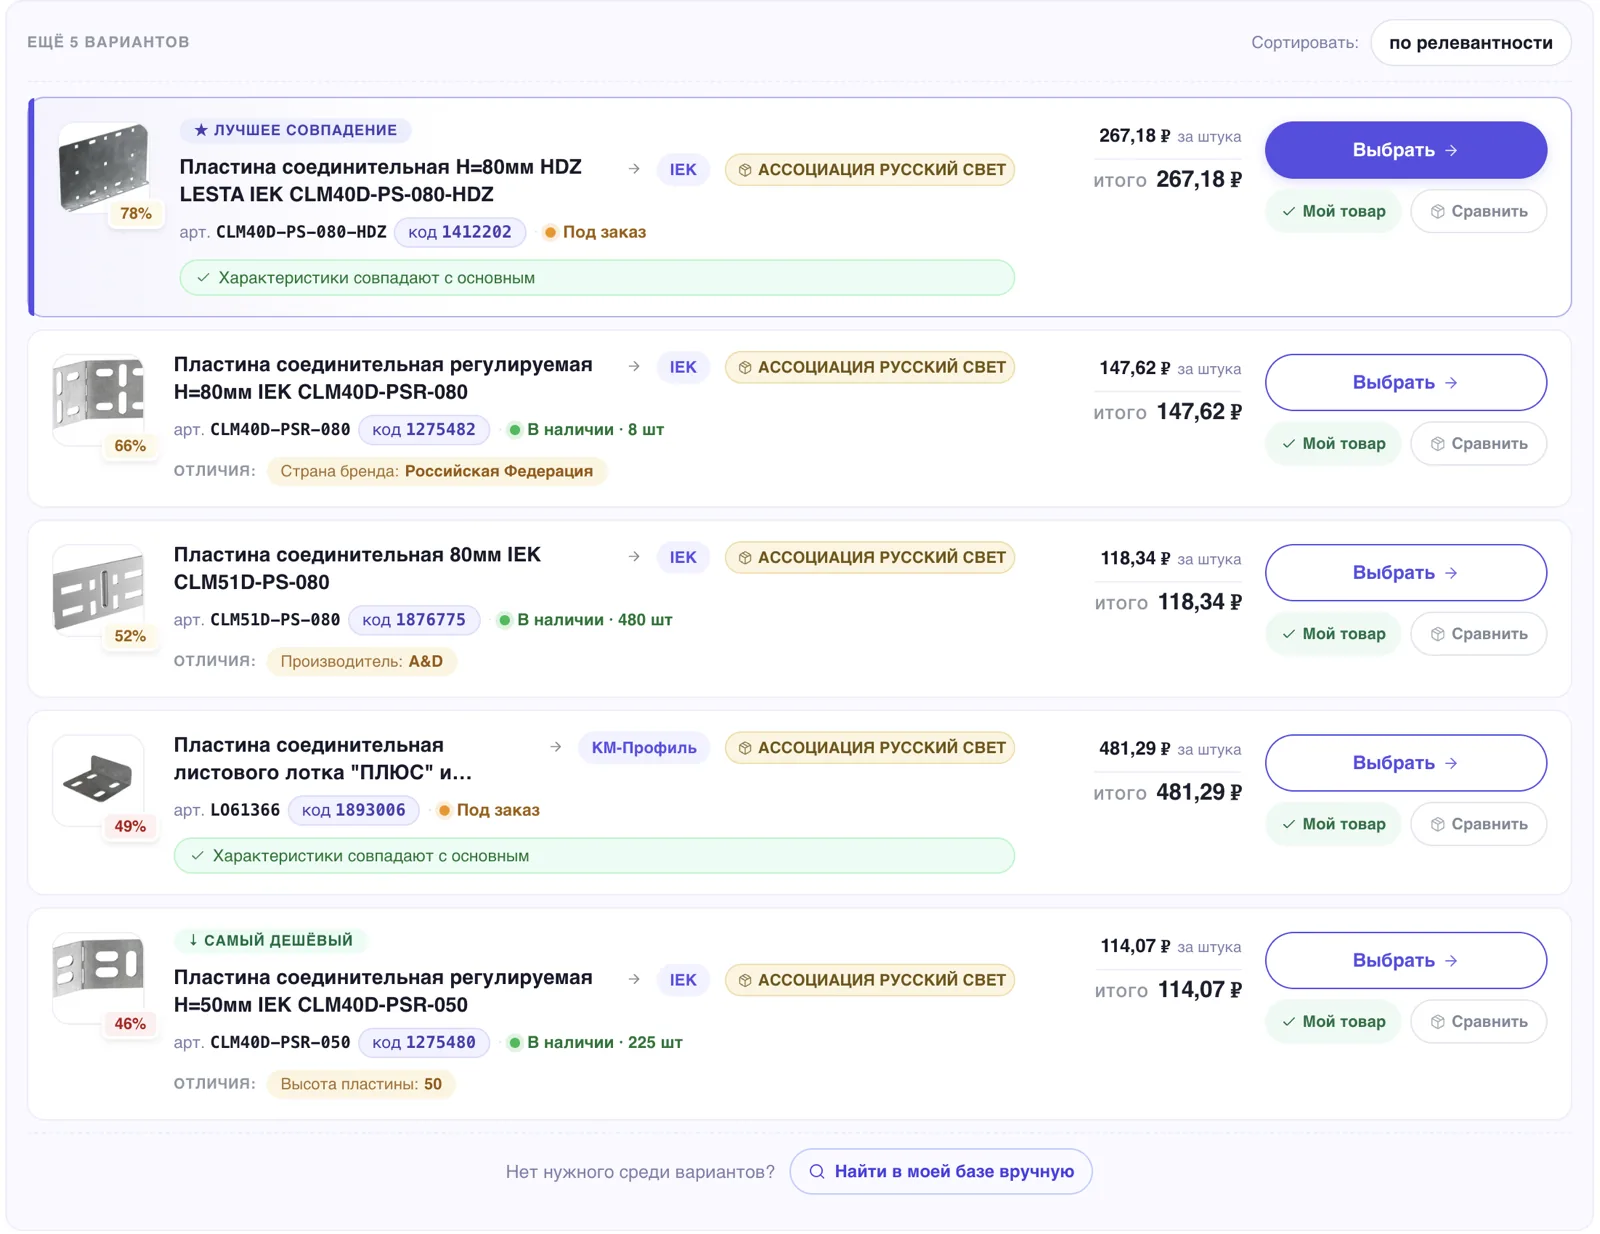The height and width of the screenshot is (1234, 1600).
Task: Click arrow icon next to HDZ LESTA title
Action: (634, 169)
